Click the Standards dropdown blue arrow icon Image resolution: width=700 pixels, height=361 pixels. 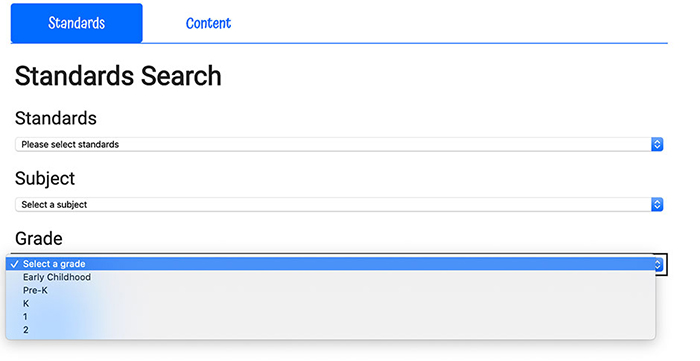pos(657,144)
